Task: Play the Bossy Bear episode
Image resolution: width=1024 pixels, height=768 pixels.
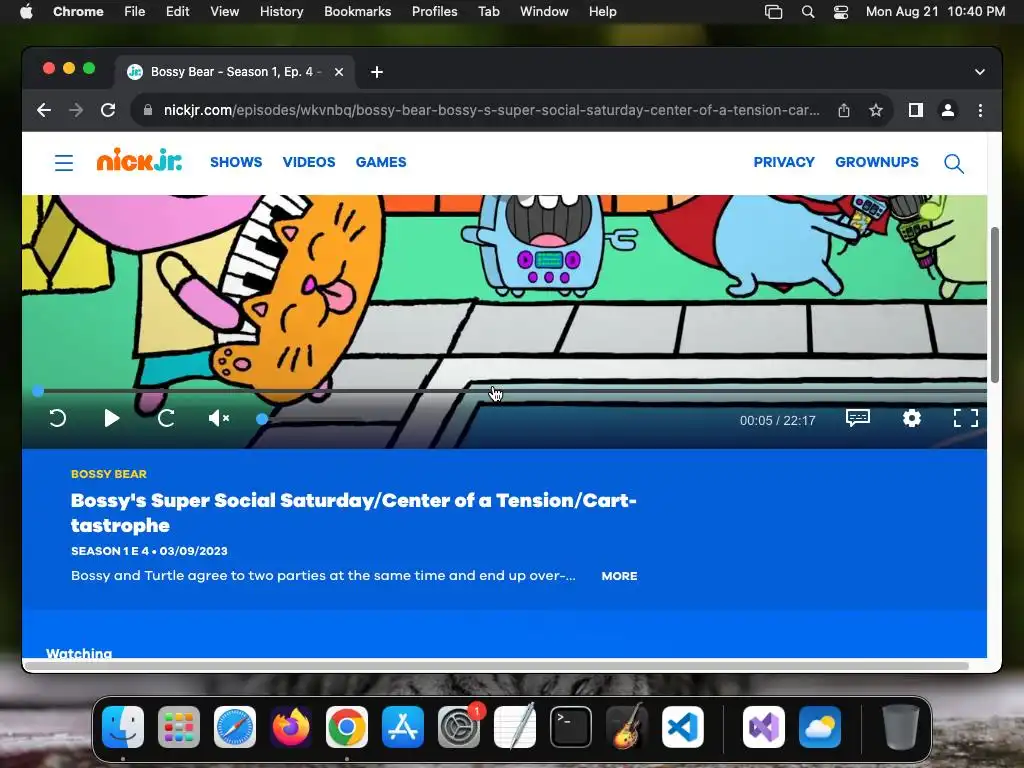Action: point(112,418)
